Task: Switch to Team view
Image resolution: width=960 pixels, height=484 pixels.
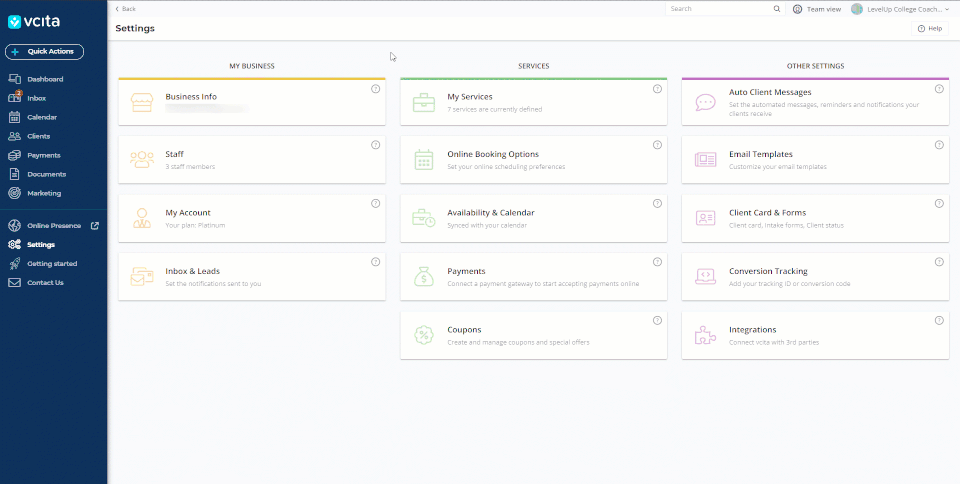Action: click(x=817, y=9)
